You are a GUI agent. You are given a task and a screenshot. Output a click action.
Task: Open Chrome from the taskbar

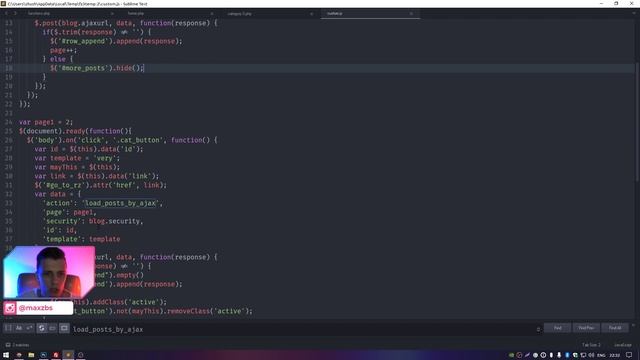click(x=19, y=355)
